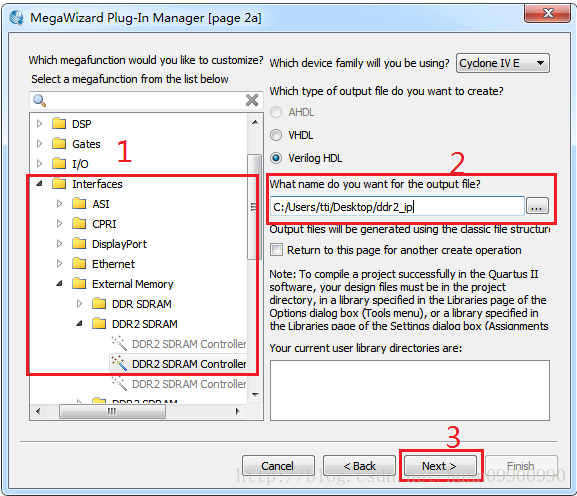The width and height of the screenshot is (577, 496).
Task: Click the browse ... button for output file
Action: [x=537, y=206]
